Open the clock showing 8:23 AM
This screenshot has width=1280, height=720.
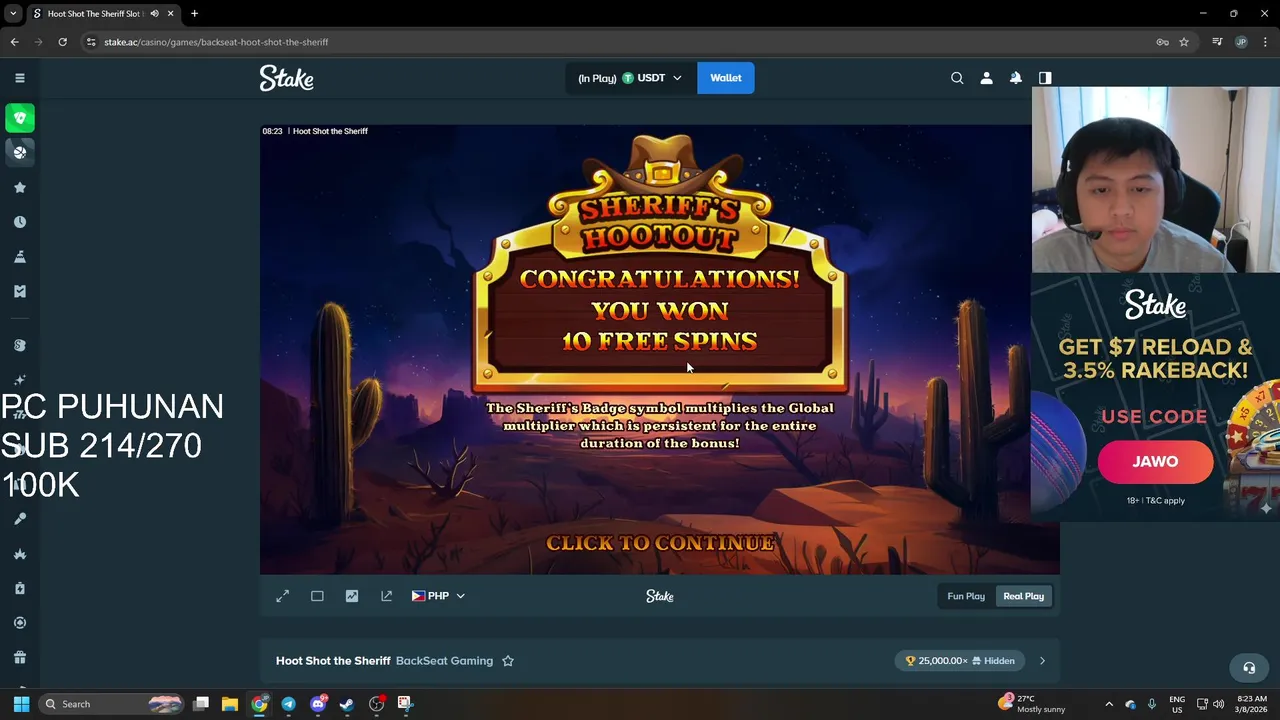1251,704
